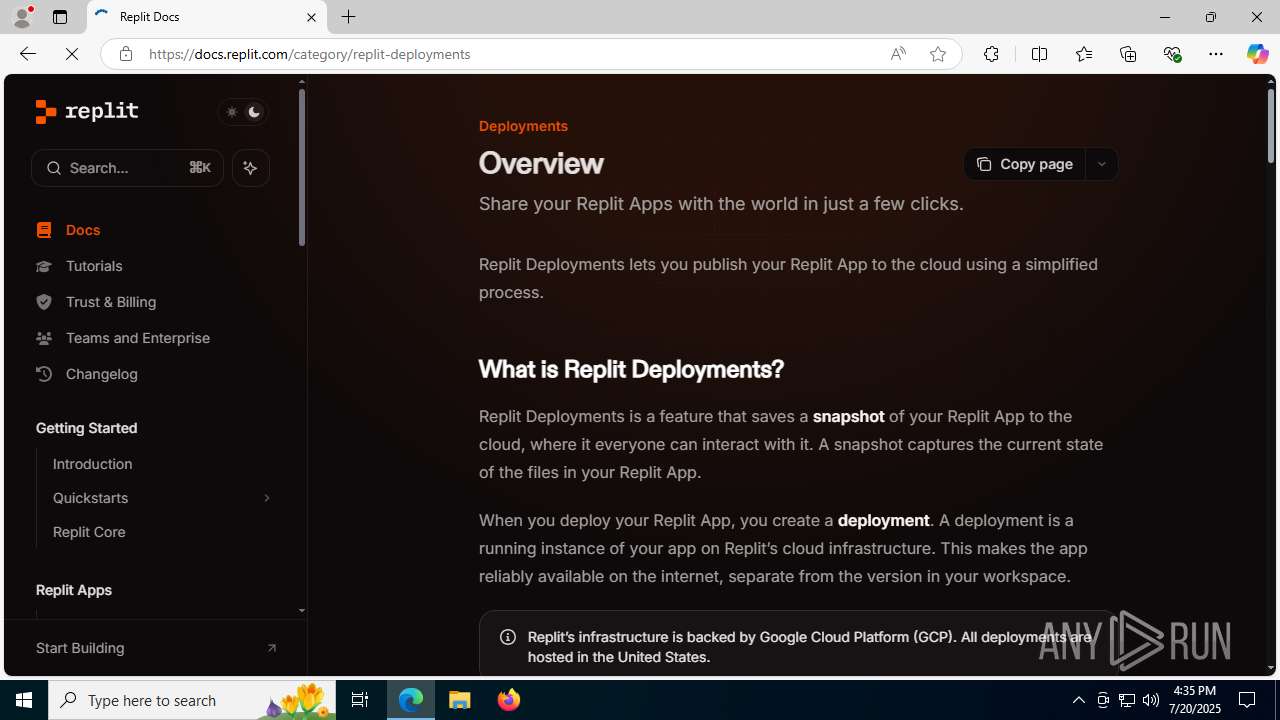
Task: Add this page to favorites star
Action: coord(937,54)
